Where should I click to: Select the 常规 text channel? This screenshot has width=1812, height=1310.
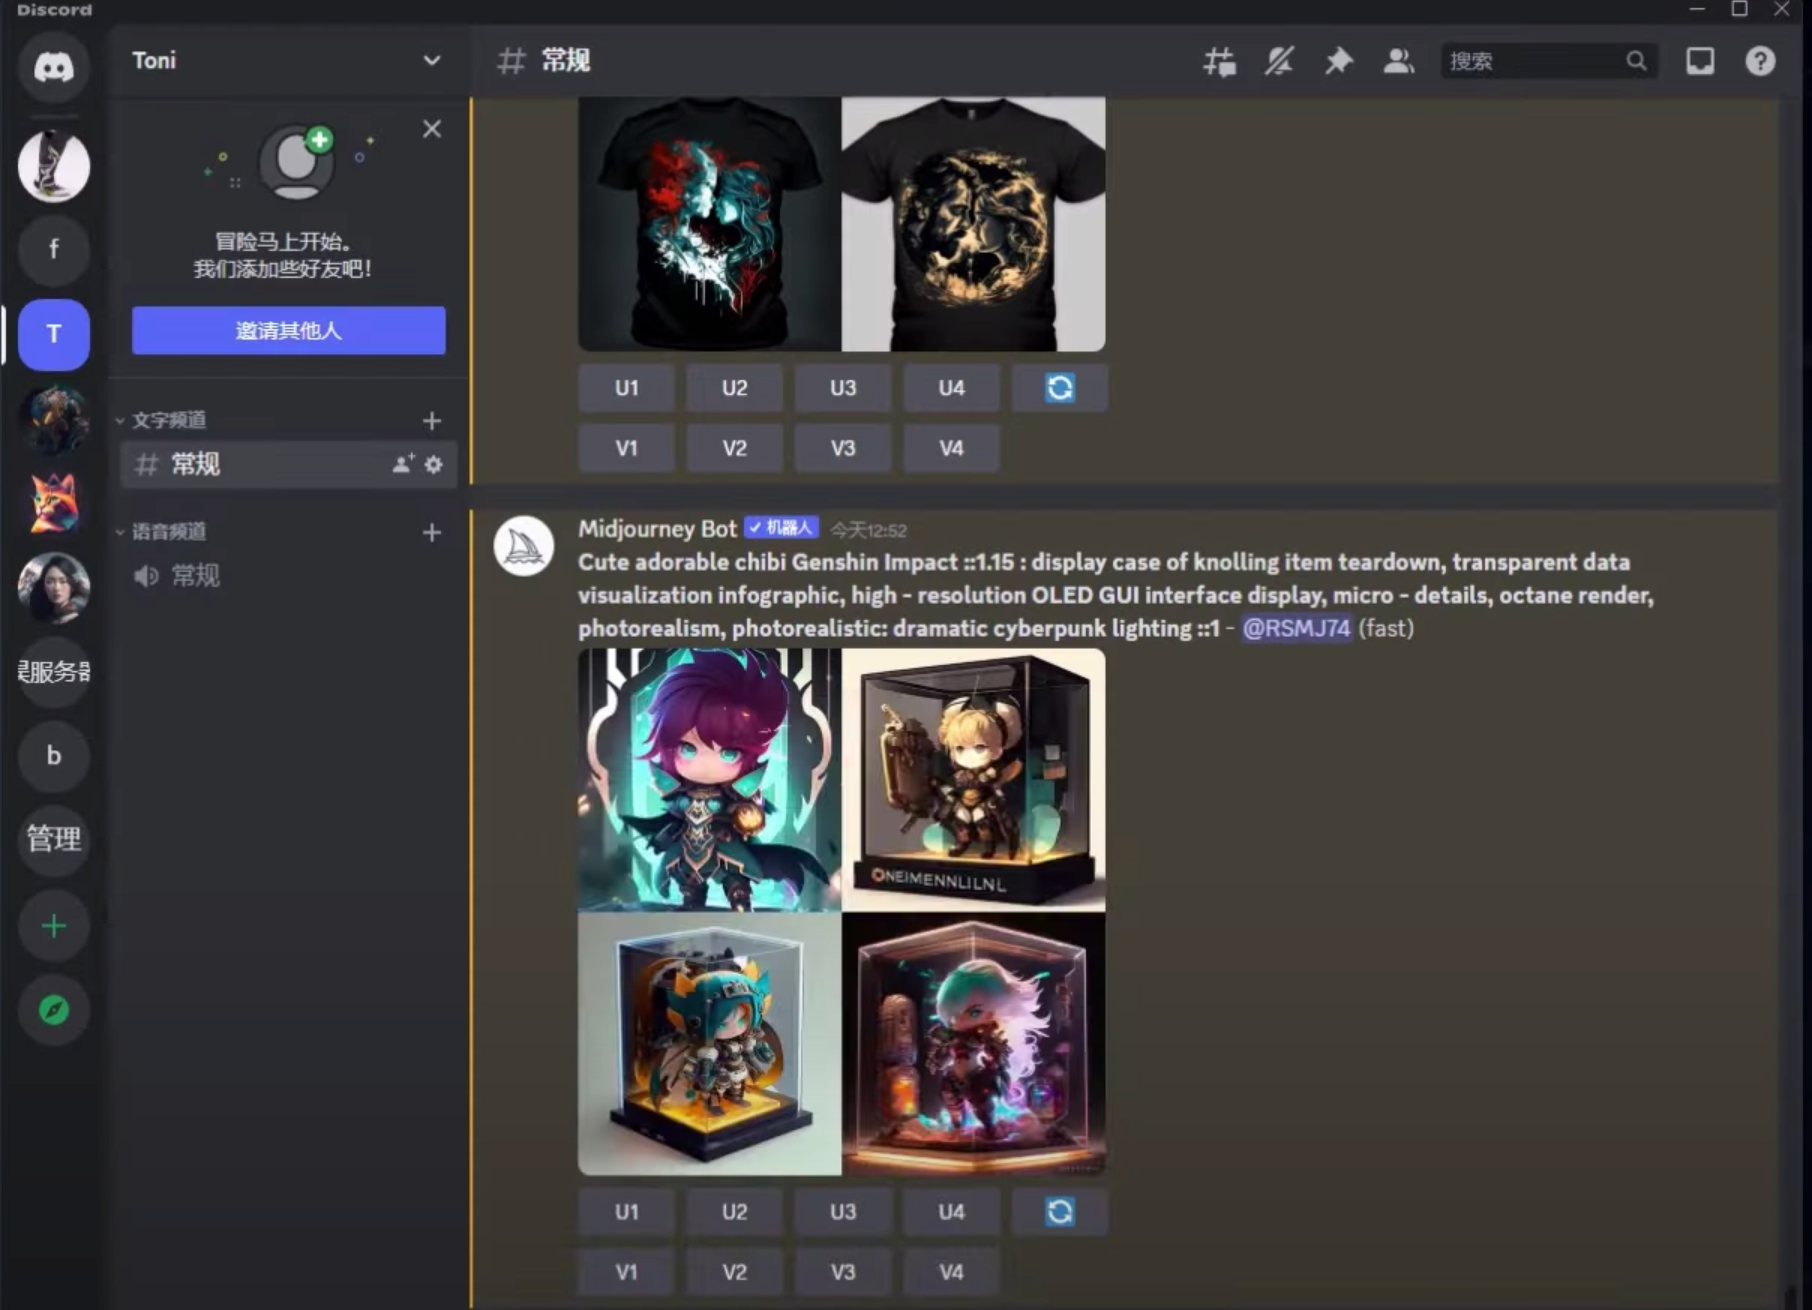pos(288,464)
